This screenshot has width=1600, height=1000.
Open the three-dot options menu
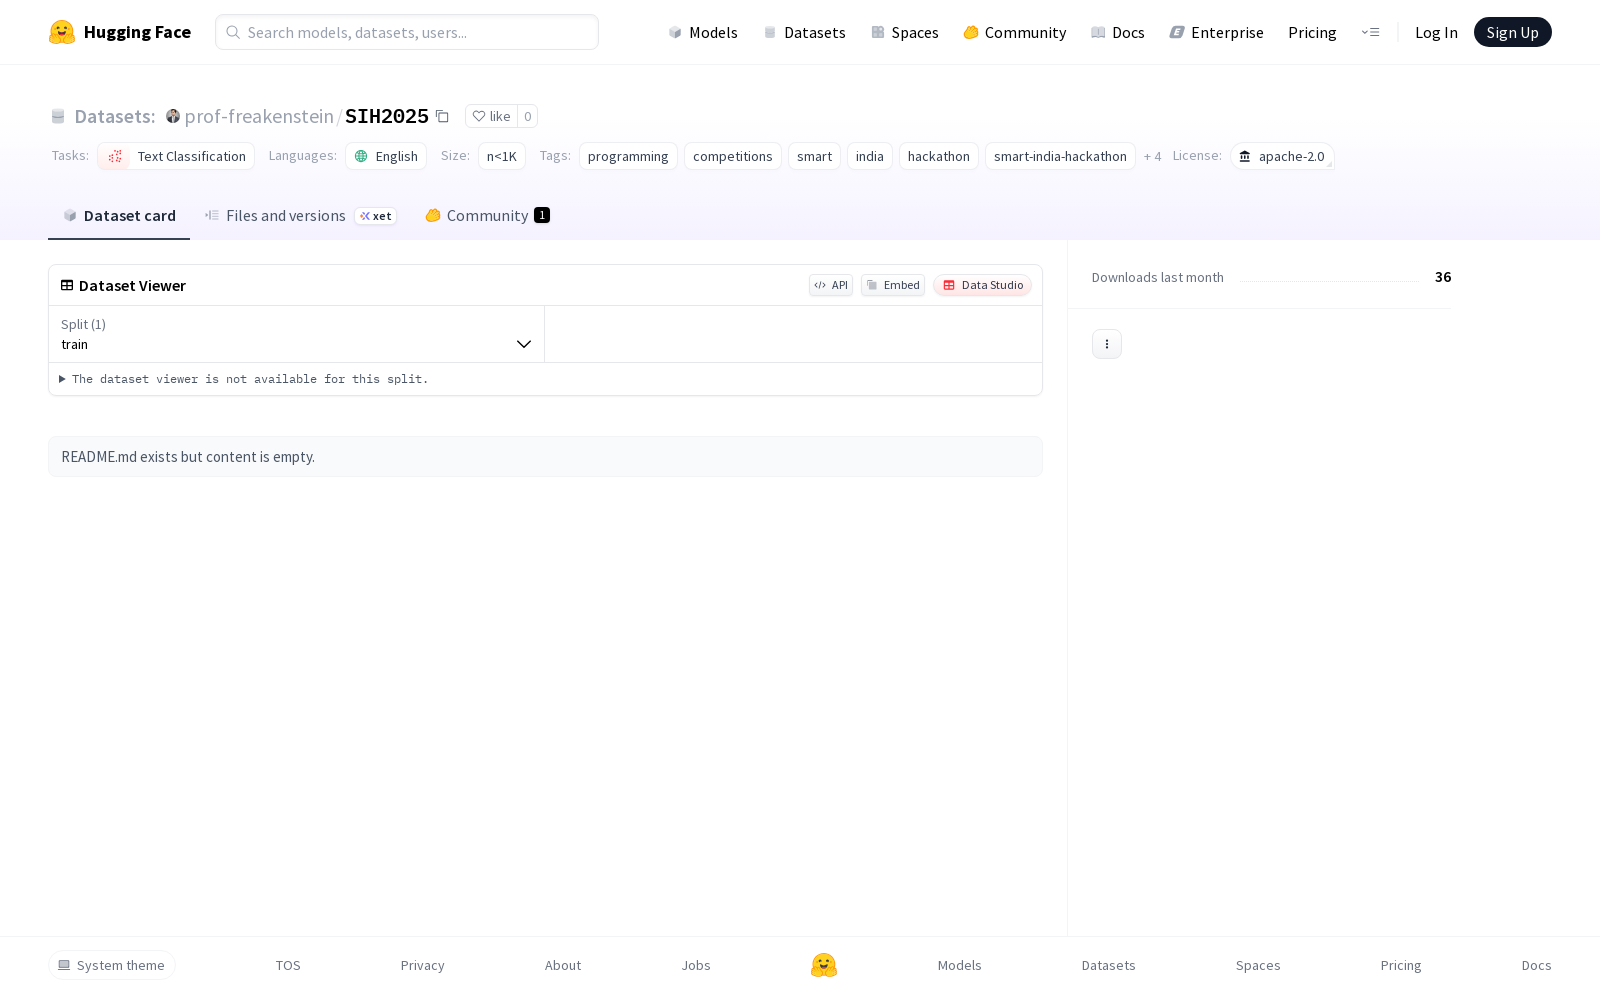pyautogui.click(x=1107, y=344)
